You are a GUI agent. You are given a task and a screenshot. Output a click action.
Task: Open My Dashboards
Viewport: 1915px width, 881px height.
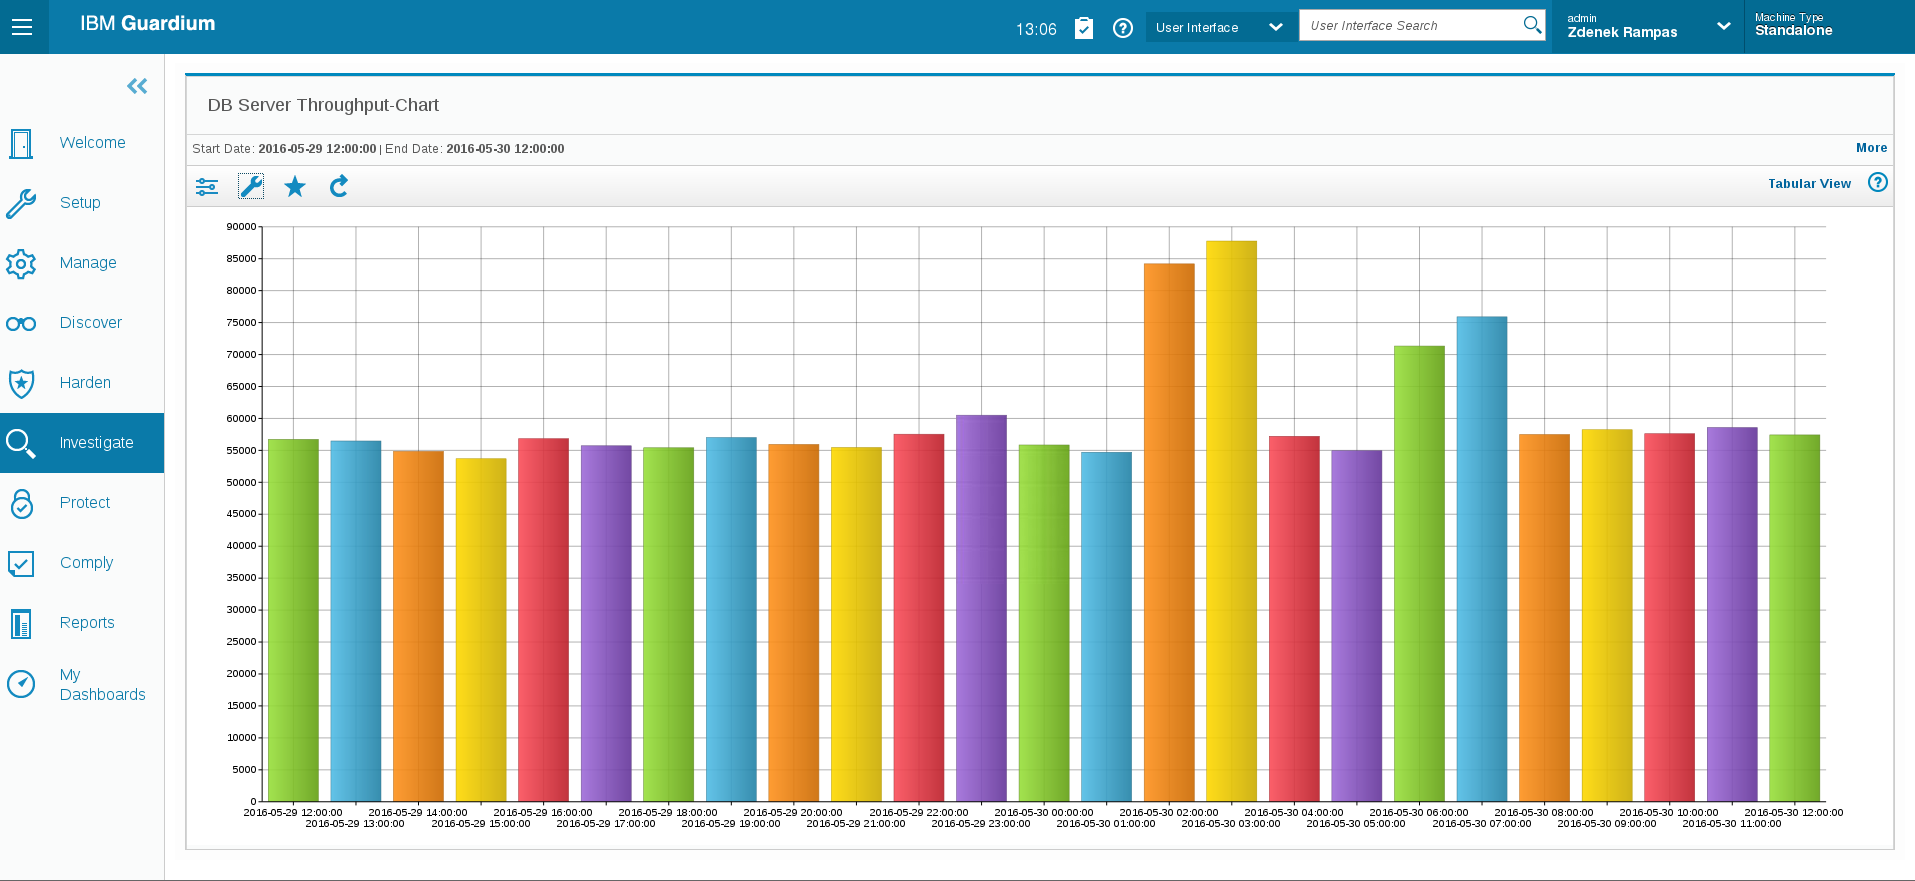pyautogui.click(x=102, y=685)
